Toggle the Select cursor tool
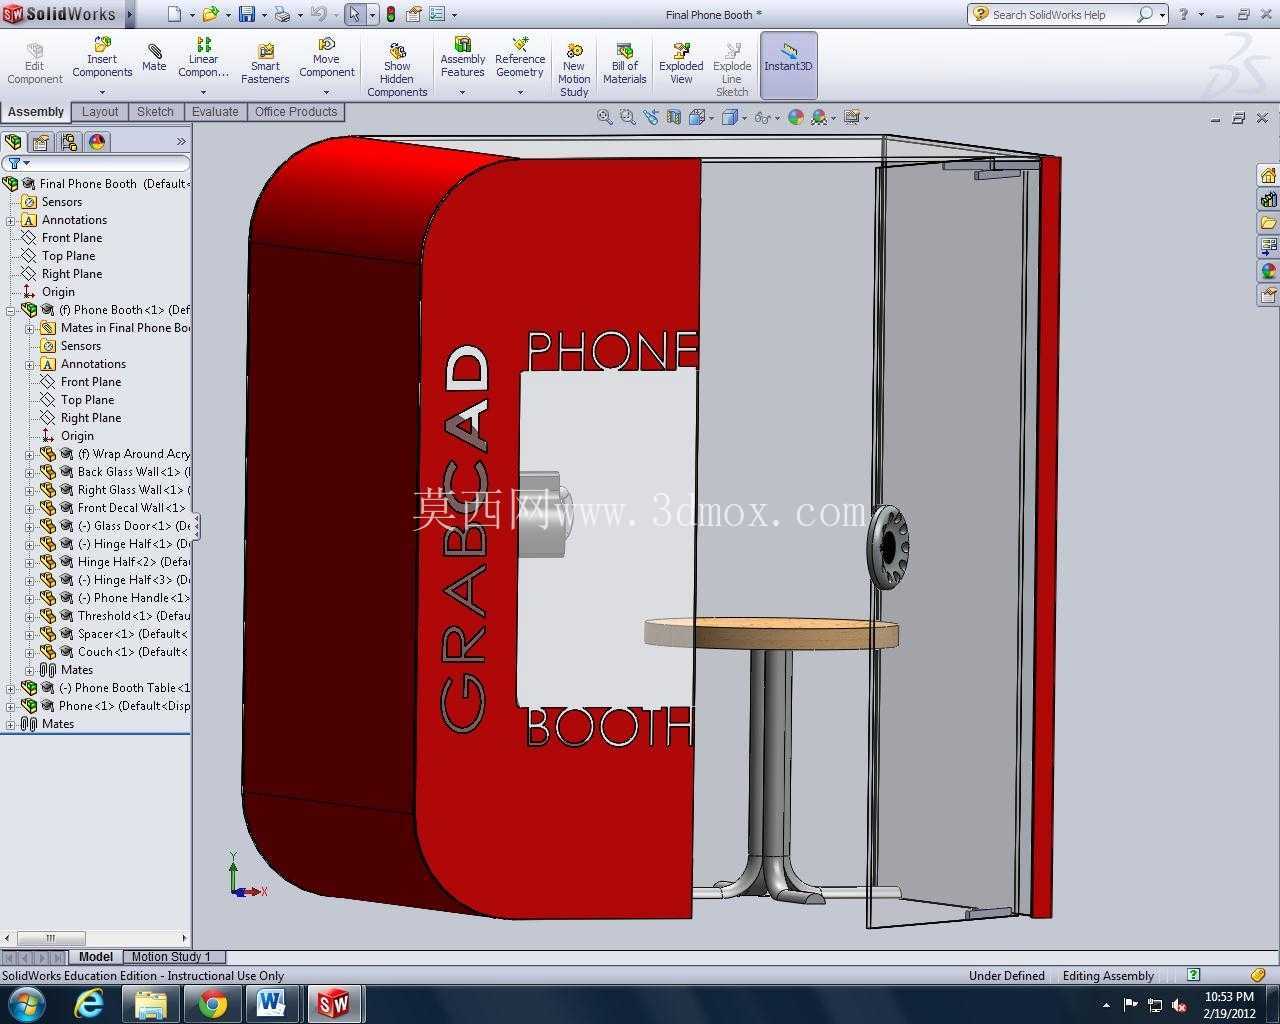1280x1024 pixels. [x=354, y=14]
